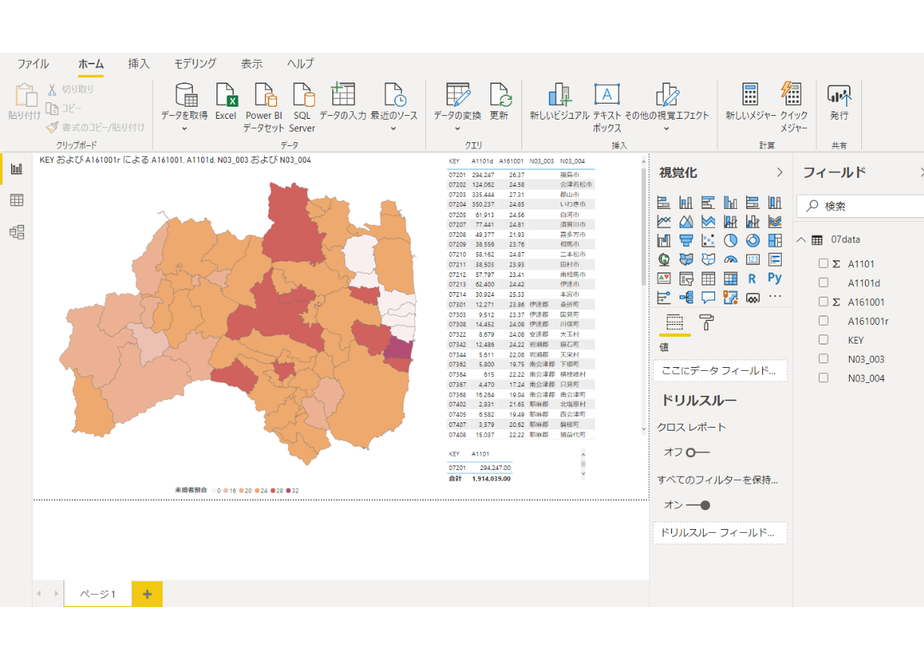Select the stacked bar chart visual
924x660 pixels.
tap(664, 203)
